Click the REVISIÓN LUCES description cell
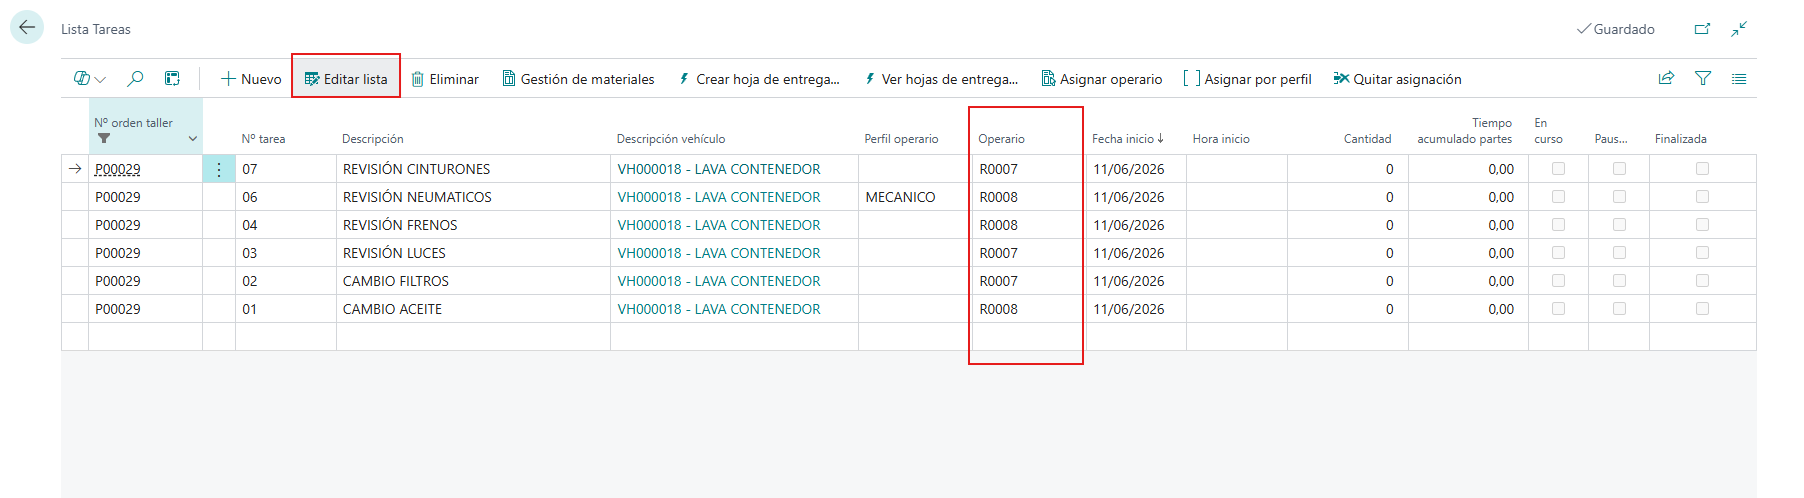The width and height of the screenshot is (1804, 498). tap(473, 253)
